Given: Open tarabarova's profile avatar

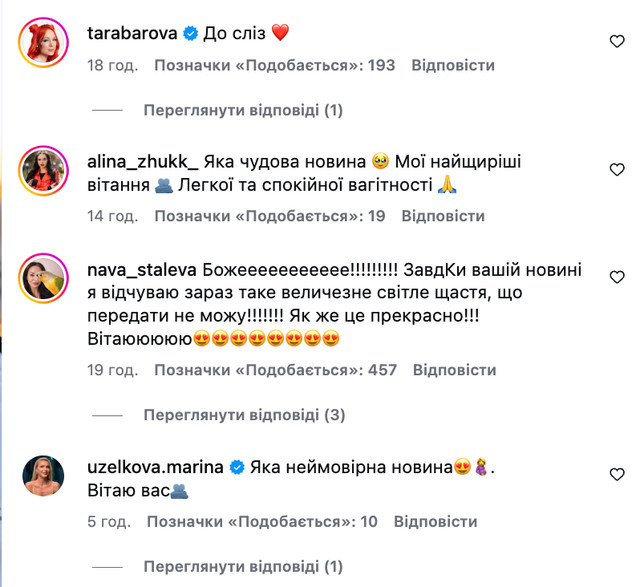Looking at the screenshot, I should [x=43, y=42].
